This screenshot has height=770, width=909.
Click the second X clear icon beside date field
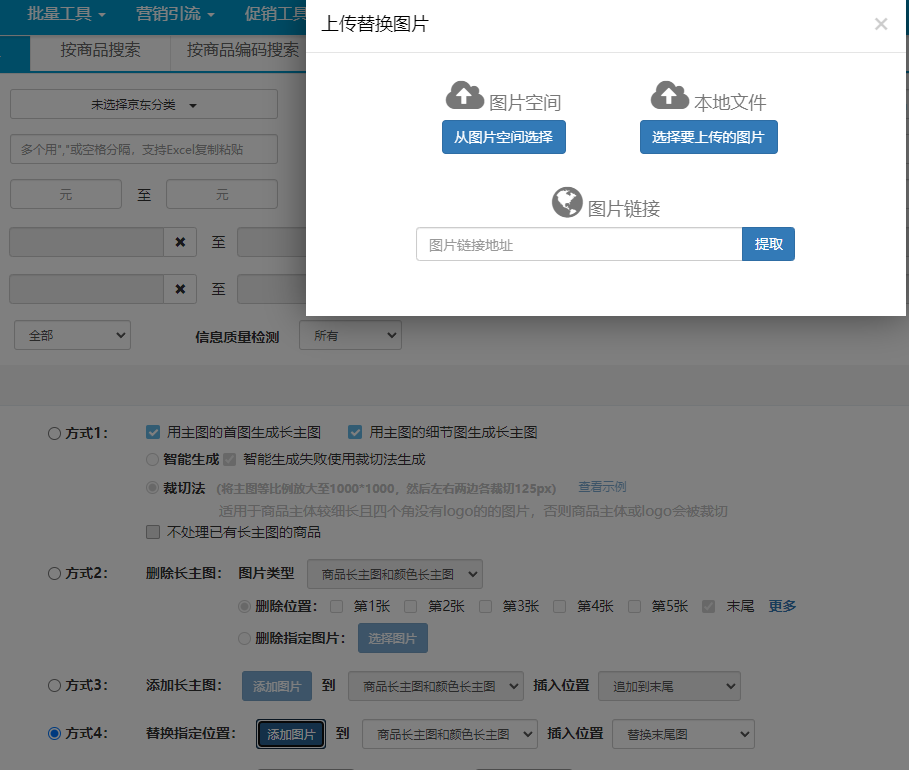tap(180, 289)
